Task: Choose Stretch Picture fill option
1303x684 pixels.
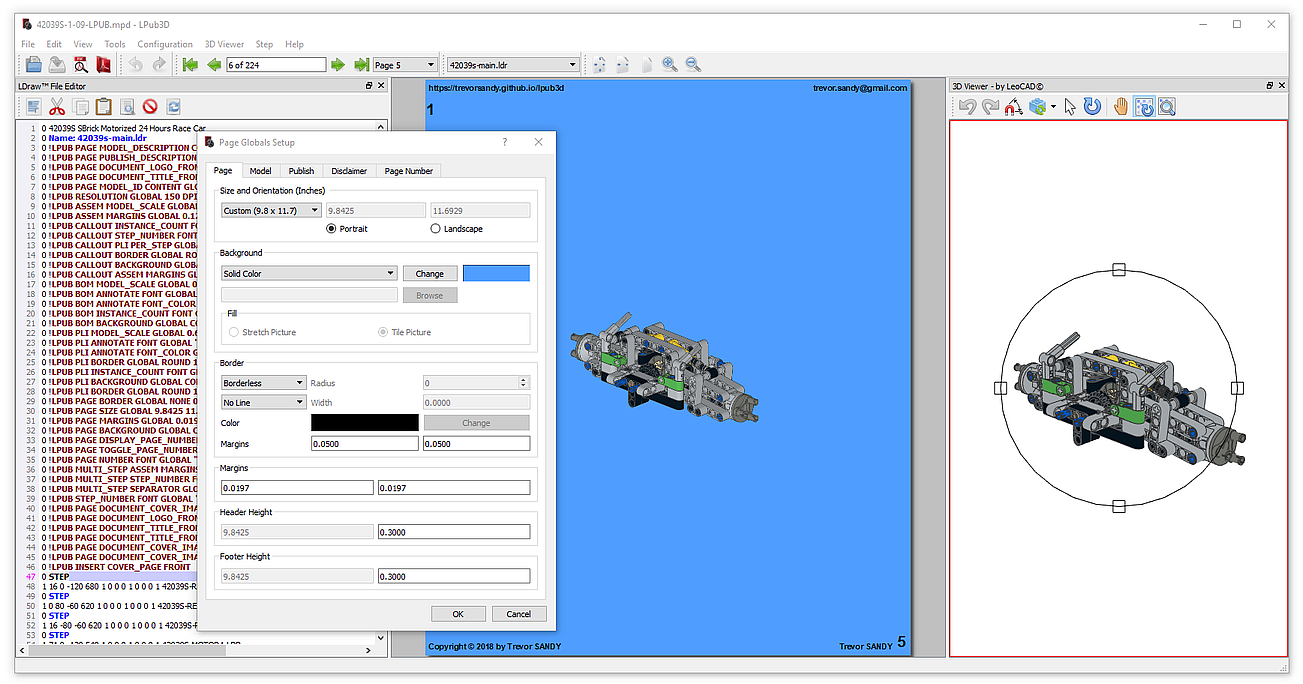Action: tap(263, 332)
